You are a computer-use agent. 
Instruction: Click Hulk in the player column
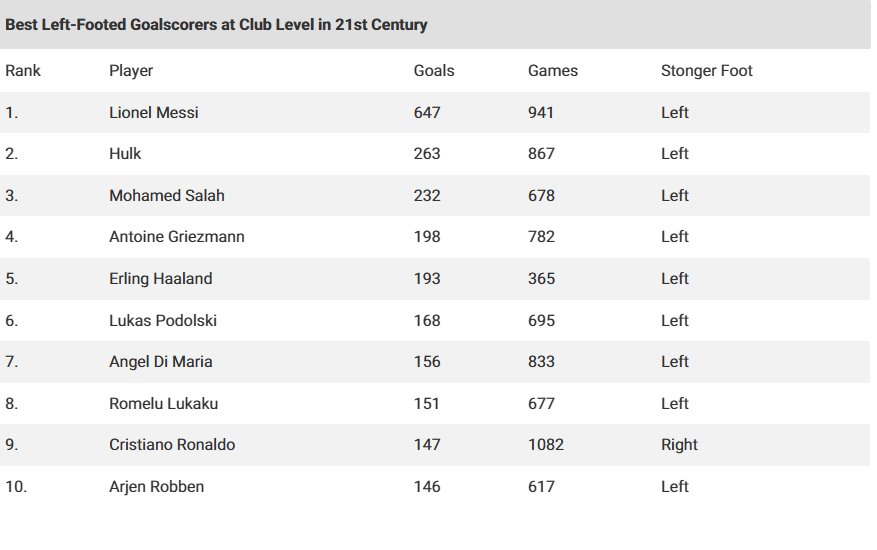click(x=123, y=154)
